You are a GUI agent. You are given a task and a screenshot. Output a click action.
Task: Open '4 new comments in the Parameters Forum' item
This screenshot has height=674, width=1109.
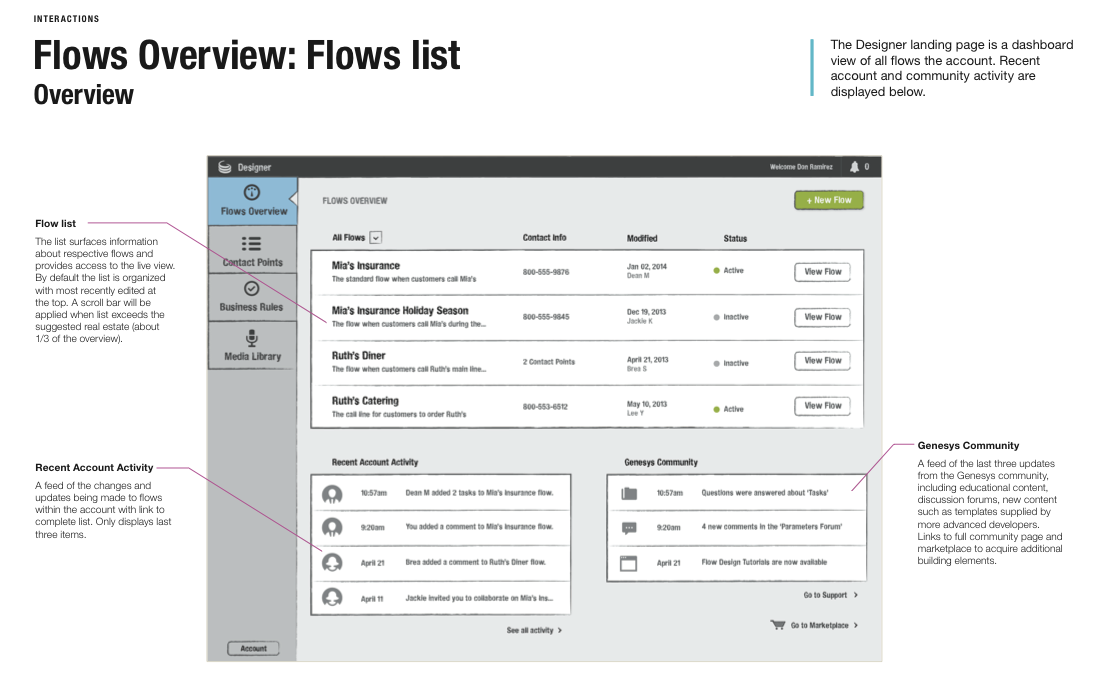[772, 527]
